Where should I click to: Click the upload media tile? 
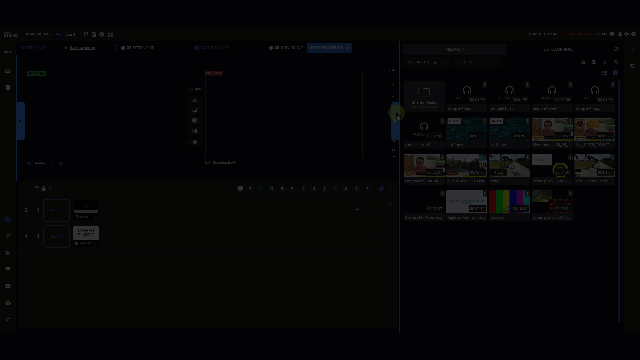click(424, 96)
